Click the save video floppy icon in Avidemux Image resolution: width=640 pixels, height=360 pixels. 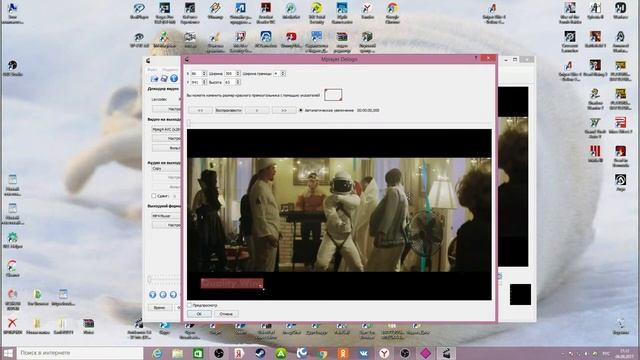coord(164,78)
